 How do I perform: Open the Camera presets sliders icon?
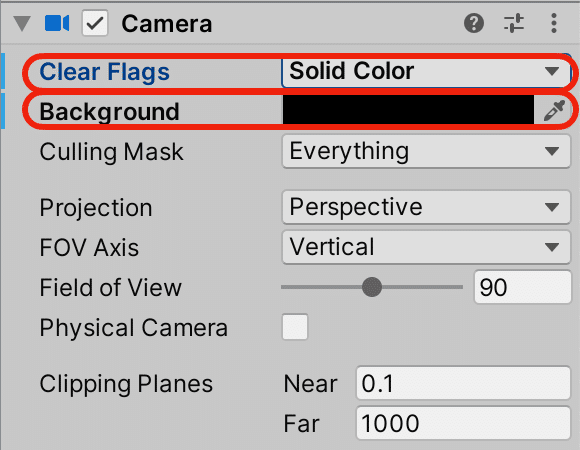point(514,23)
